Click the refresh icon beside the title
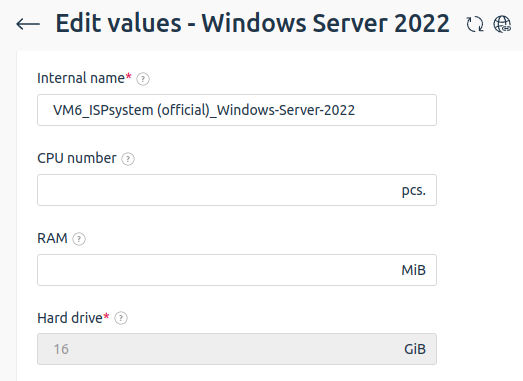The width and height of the screenshot is (523, 381). coord(475,24)
